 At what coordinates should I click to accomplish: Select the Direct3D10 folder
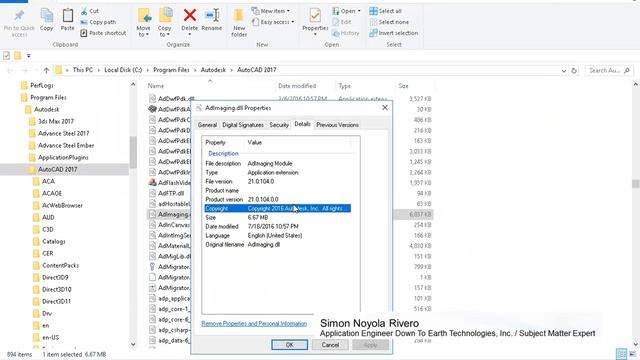pyautogui.click(x=56, y=289)
